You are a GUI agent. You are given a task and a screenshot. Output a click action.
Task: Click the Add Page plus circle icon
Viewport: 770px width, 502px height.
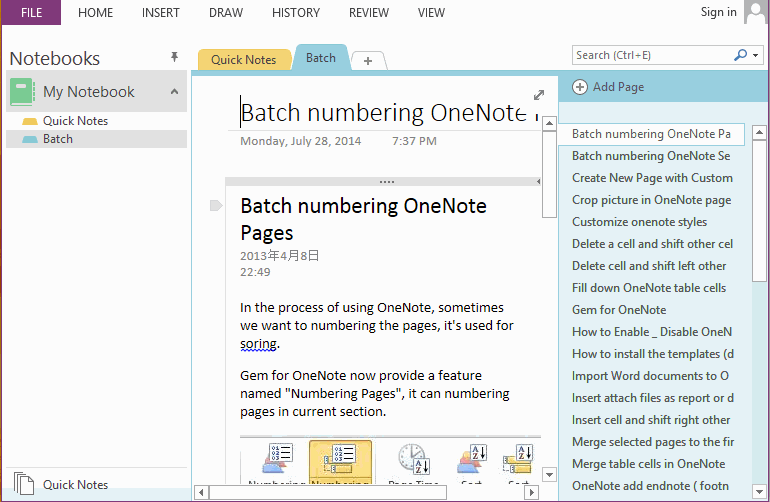click(x=579, y=87)
